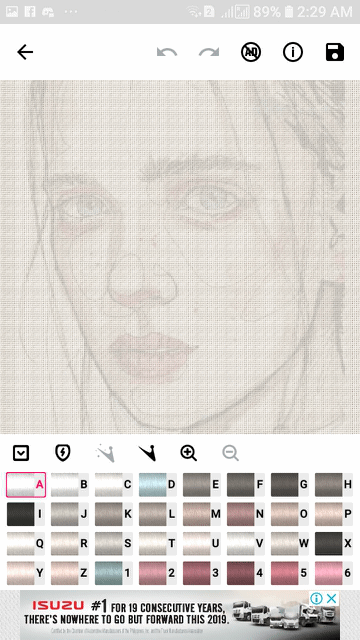Pick light pink thread number 6

[x=334, y=573]
